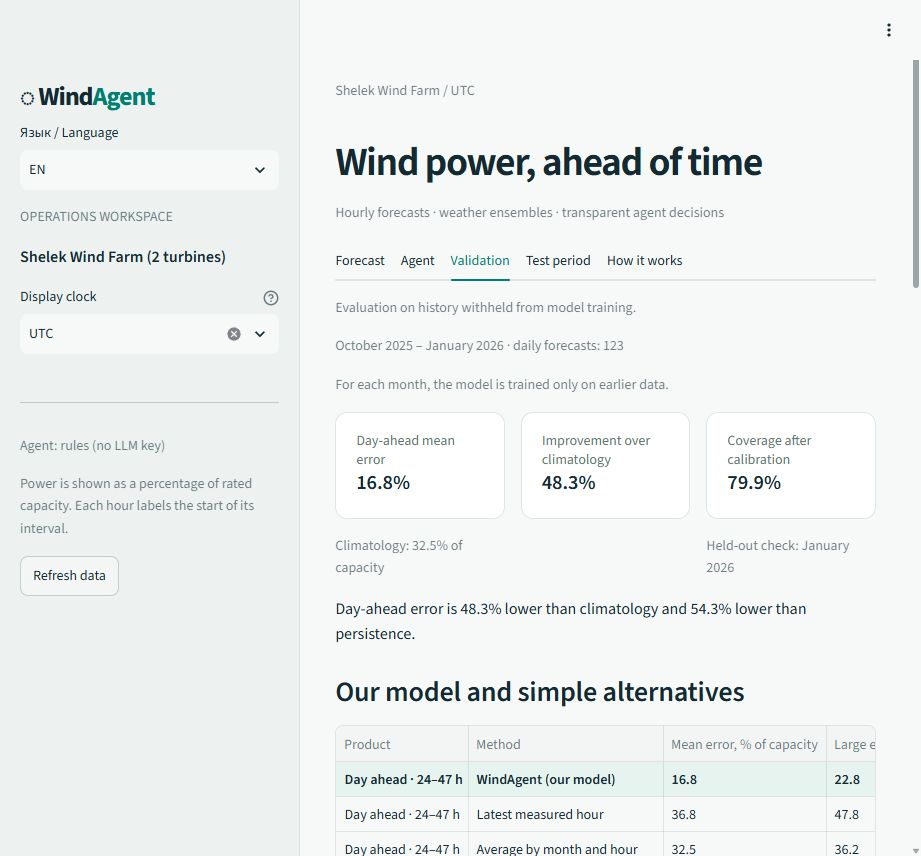Image resolution: width=921 pixels, height=856 pixels.
Task: Click the OPERATIONS WORKSPACE heading
Action: point(96,217)
